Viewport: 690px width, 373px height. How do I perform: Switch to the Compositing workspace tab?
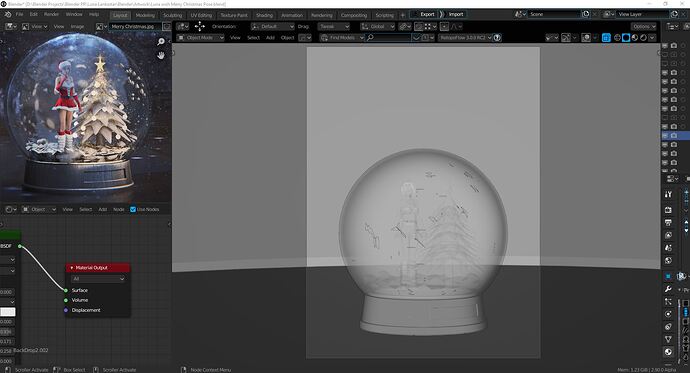pos(353,15)
